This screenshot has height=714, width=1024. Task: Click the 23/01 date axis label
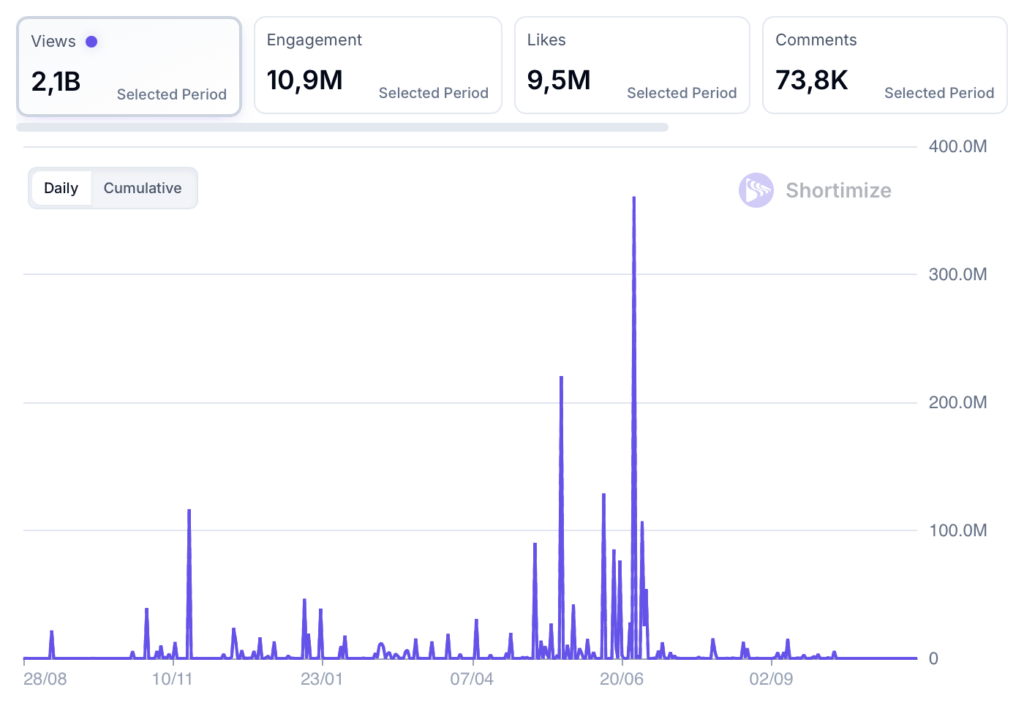pyautogui.click(x=321, y=679)
